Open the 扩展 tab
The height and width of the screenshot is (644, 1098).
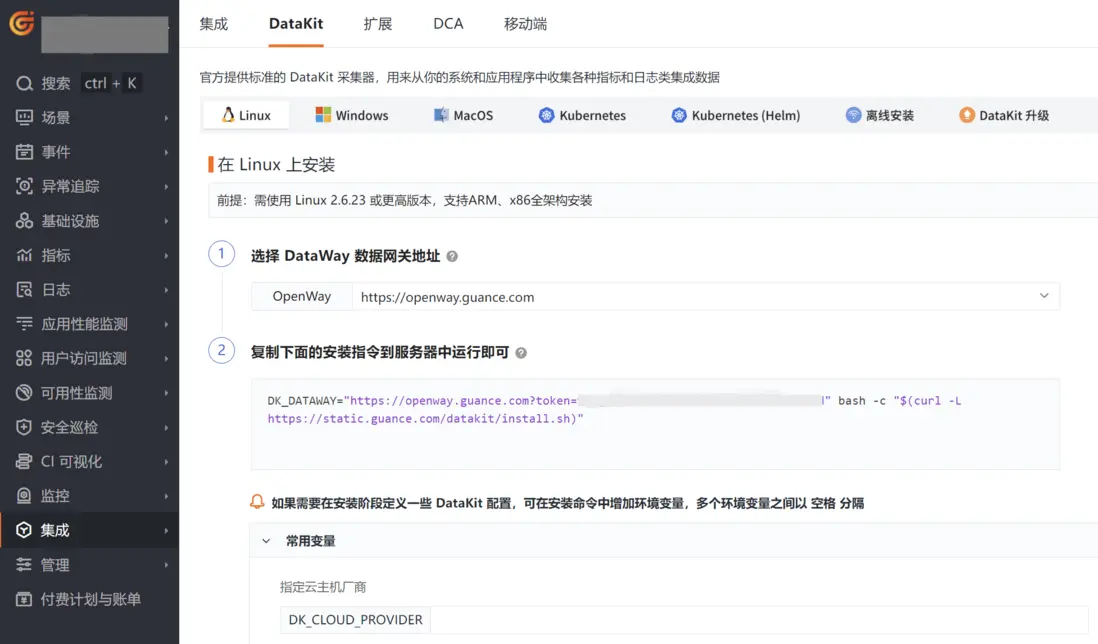click(x=377, y=24)
